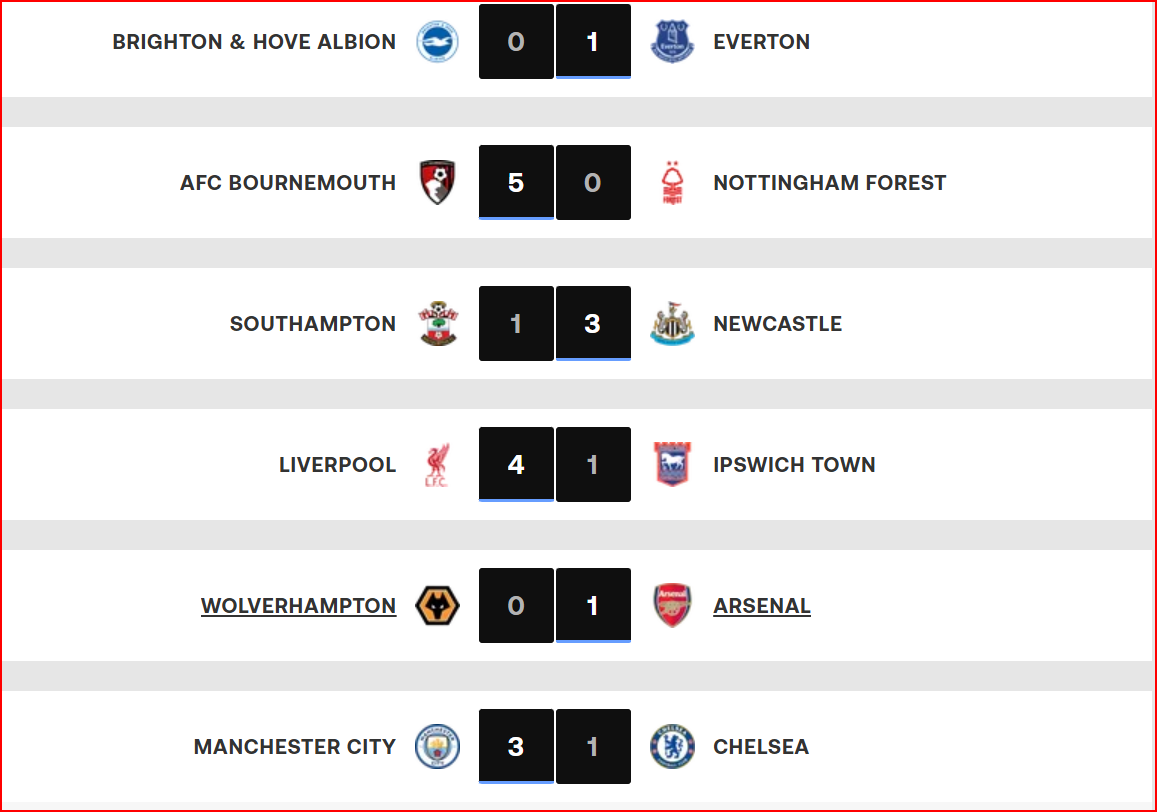Select Bournemouth's score box showing 5

pos(516,183)
